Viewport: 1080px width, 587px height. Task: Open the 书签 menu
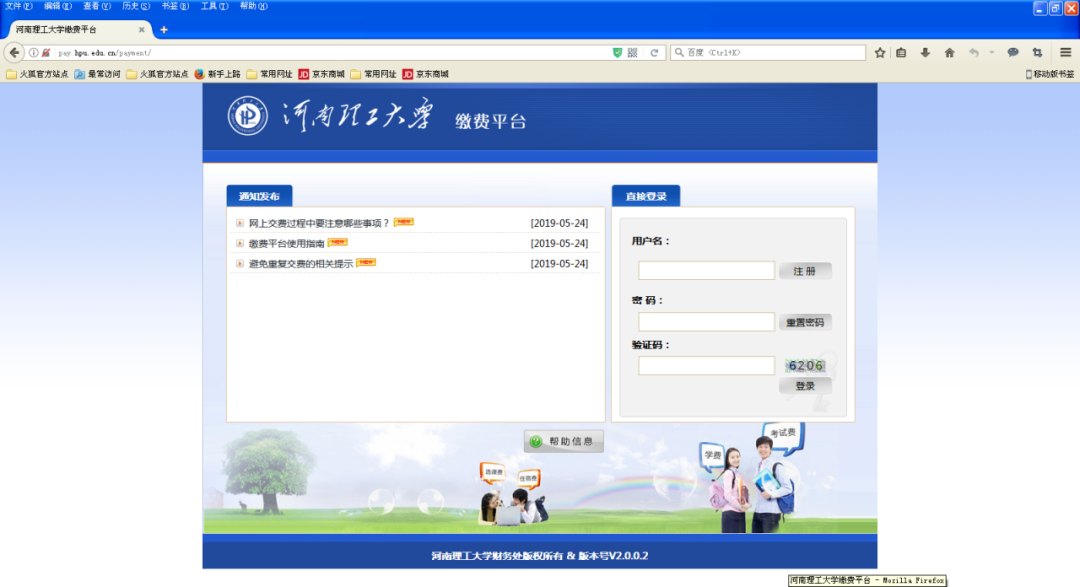175,6
